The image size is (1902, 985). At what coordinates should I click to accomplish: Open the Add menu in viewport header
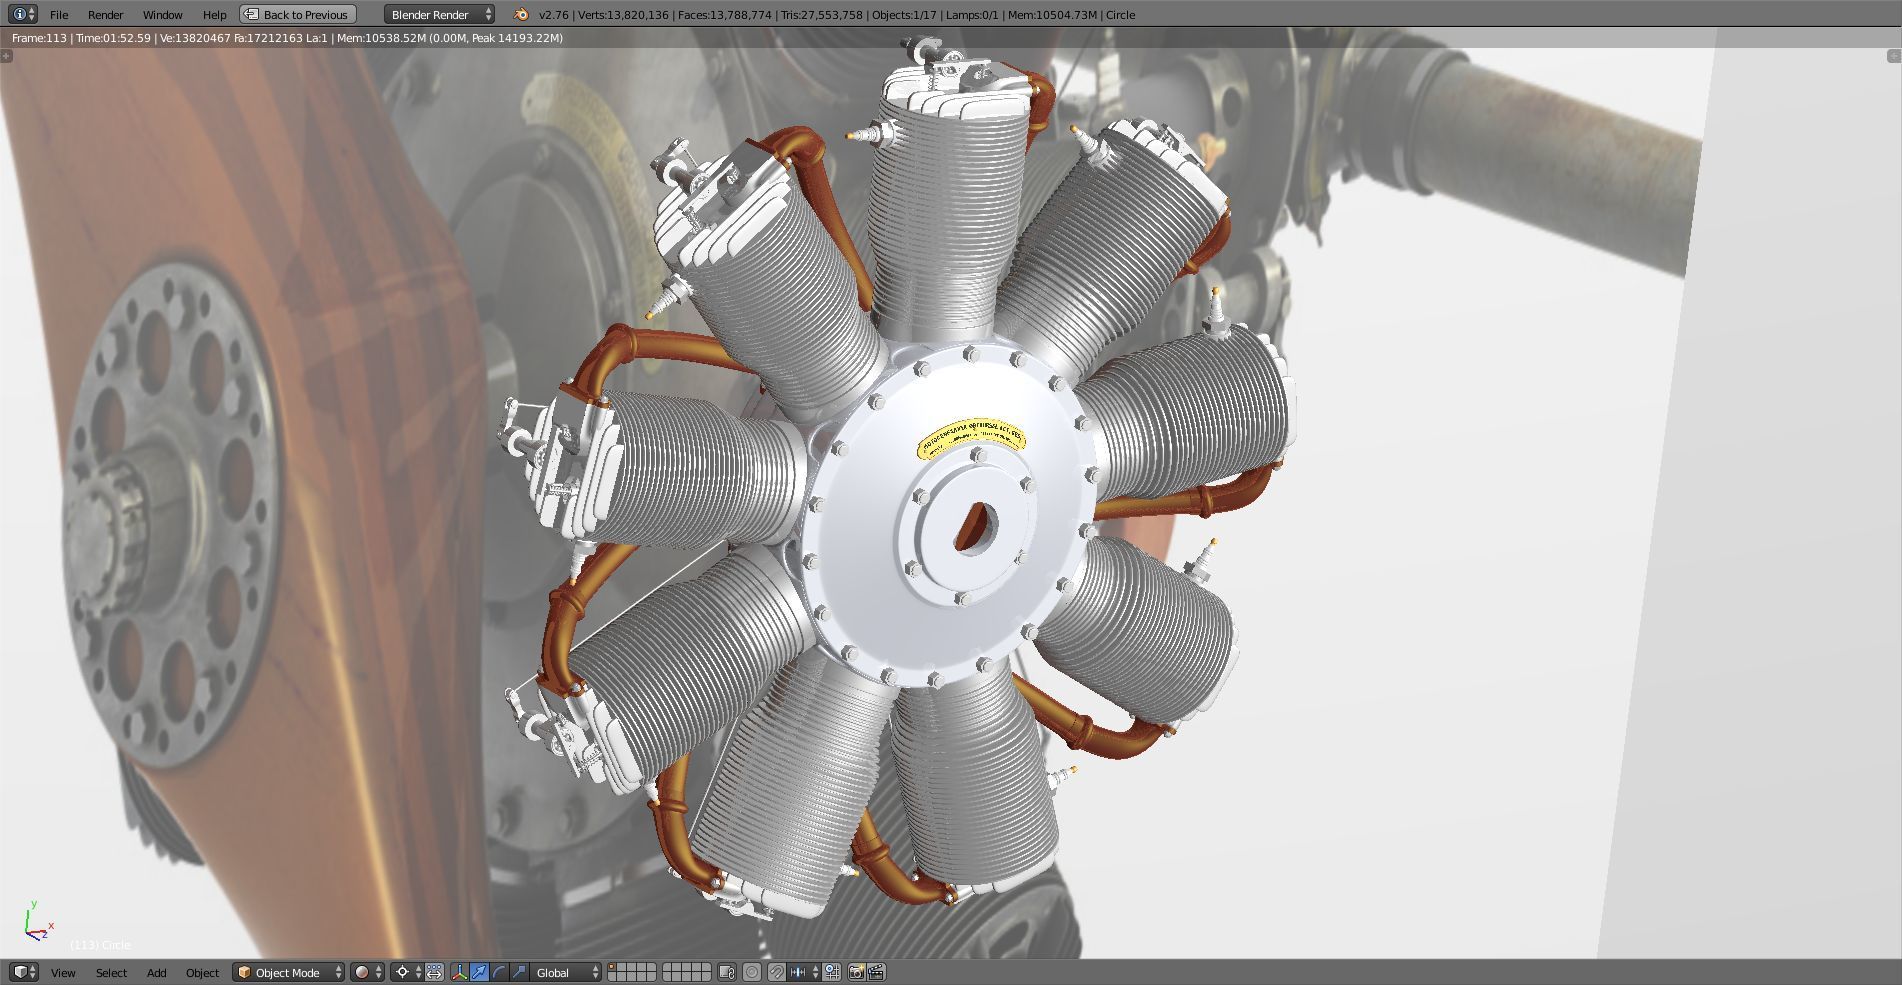[156, 972]
